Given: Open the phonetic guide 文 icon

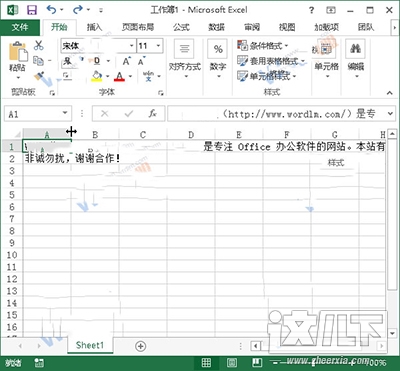Looking at the screenshot, I should [x=148, y=76].
